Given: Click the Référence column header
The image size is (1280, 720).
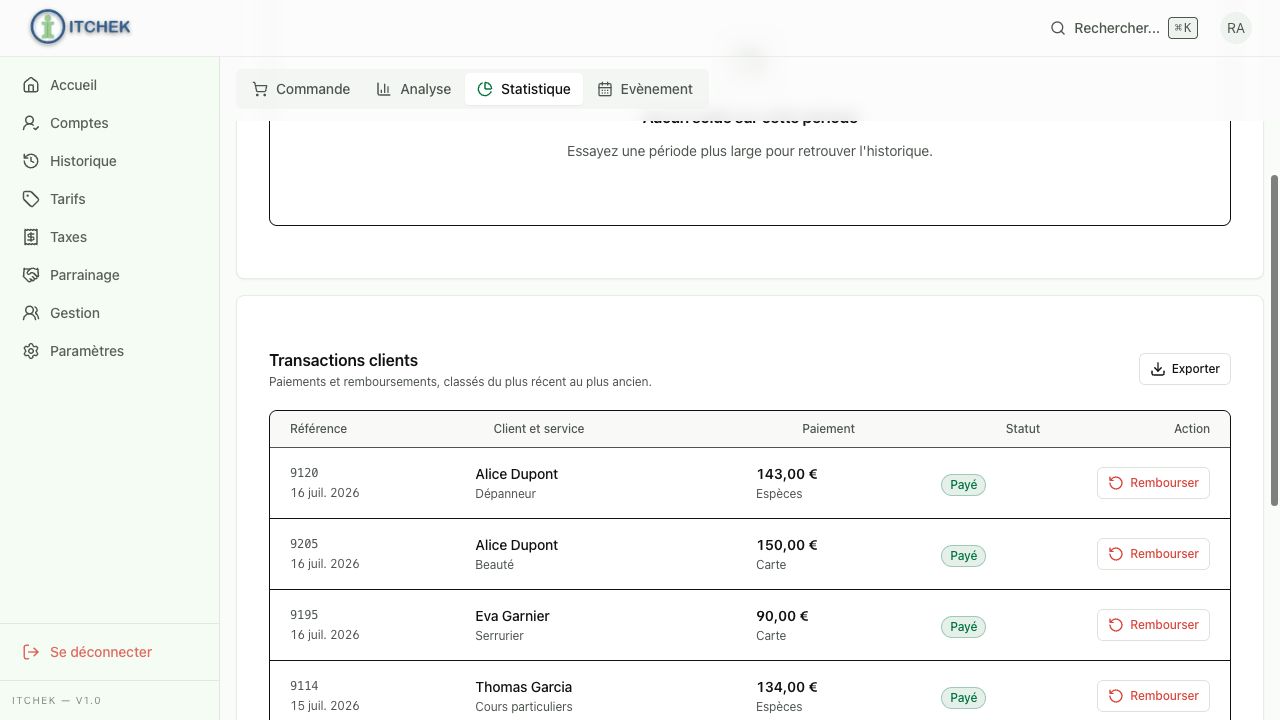Looking at the screenshot, I should pyautogui.click(x=318, y=429).
